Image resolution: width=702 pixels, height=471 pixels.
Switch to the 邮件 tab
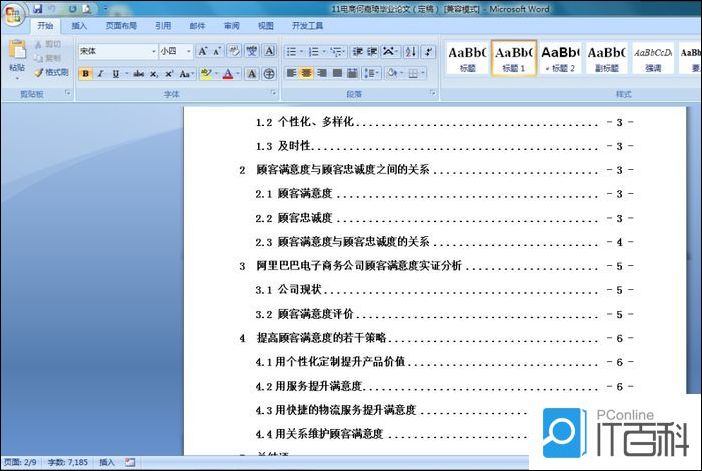[197, 26]
